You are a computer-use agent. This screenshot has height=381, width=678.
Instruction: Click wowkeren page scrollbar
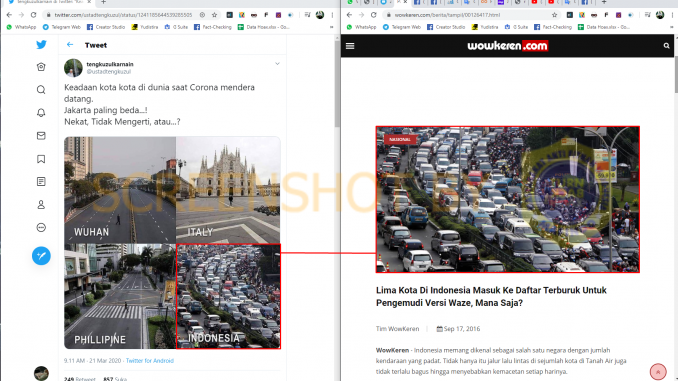point(675,74)
